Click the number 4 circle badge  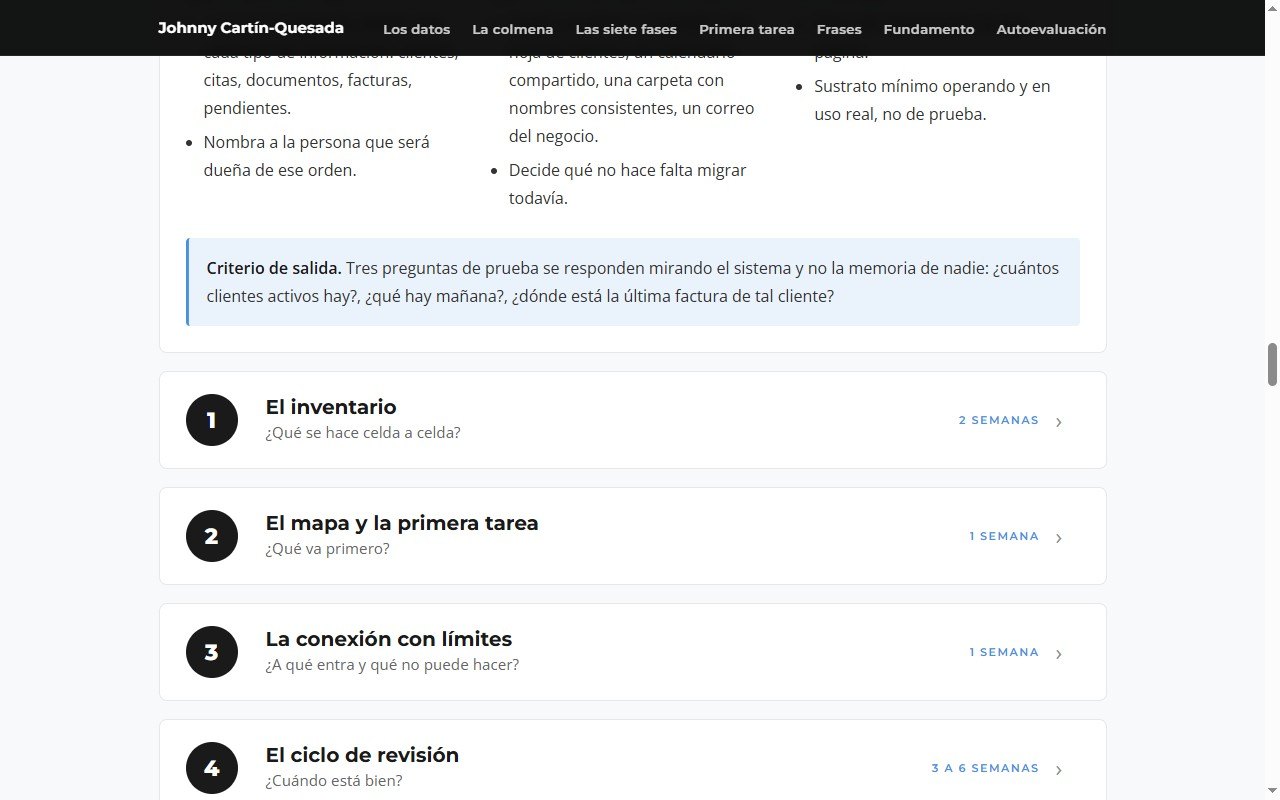click(212, 768)
